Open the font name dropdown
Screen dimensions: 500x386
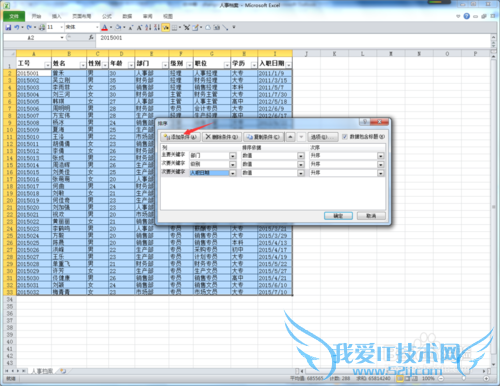(x=97, y=27)
